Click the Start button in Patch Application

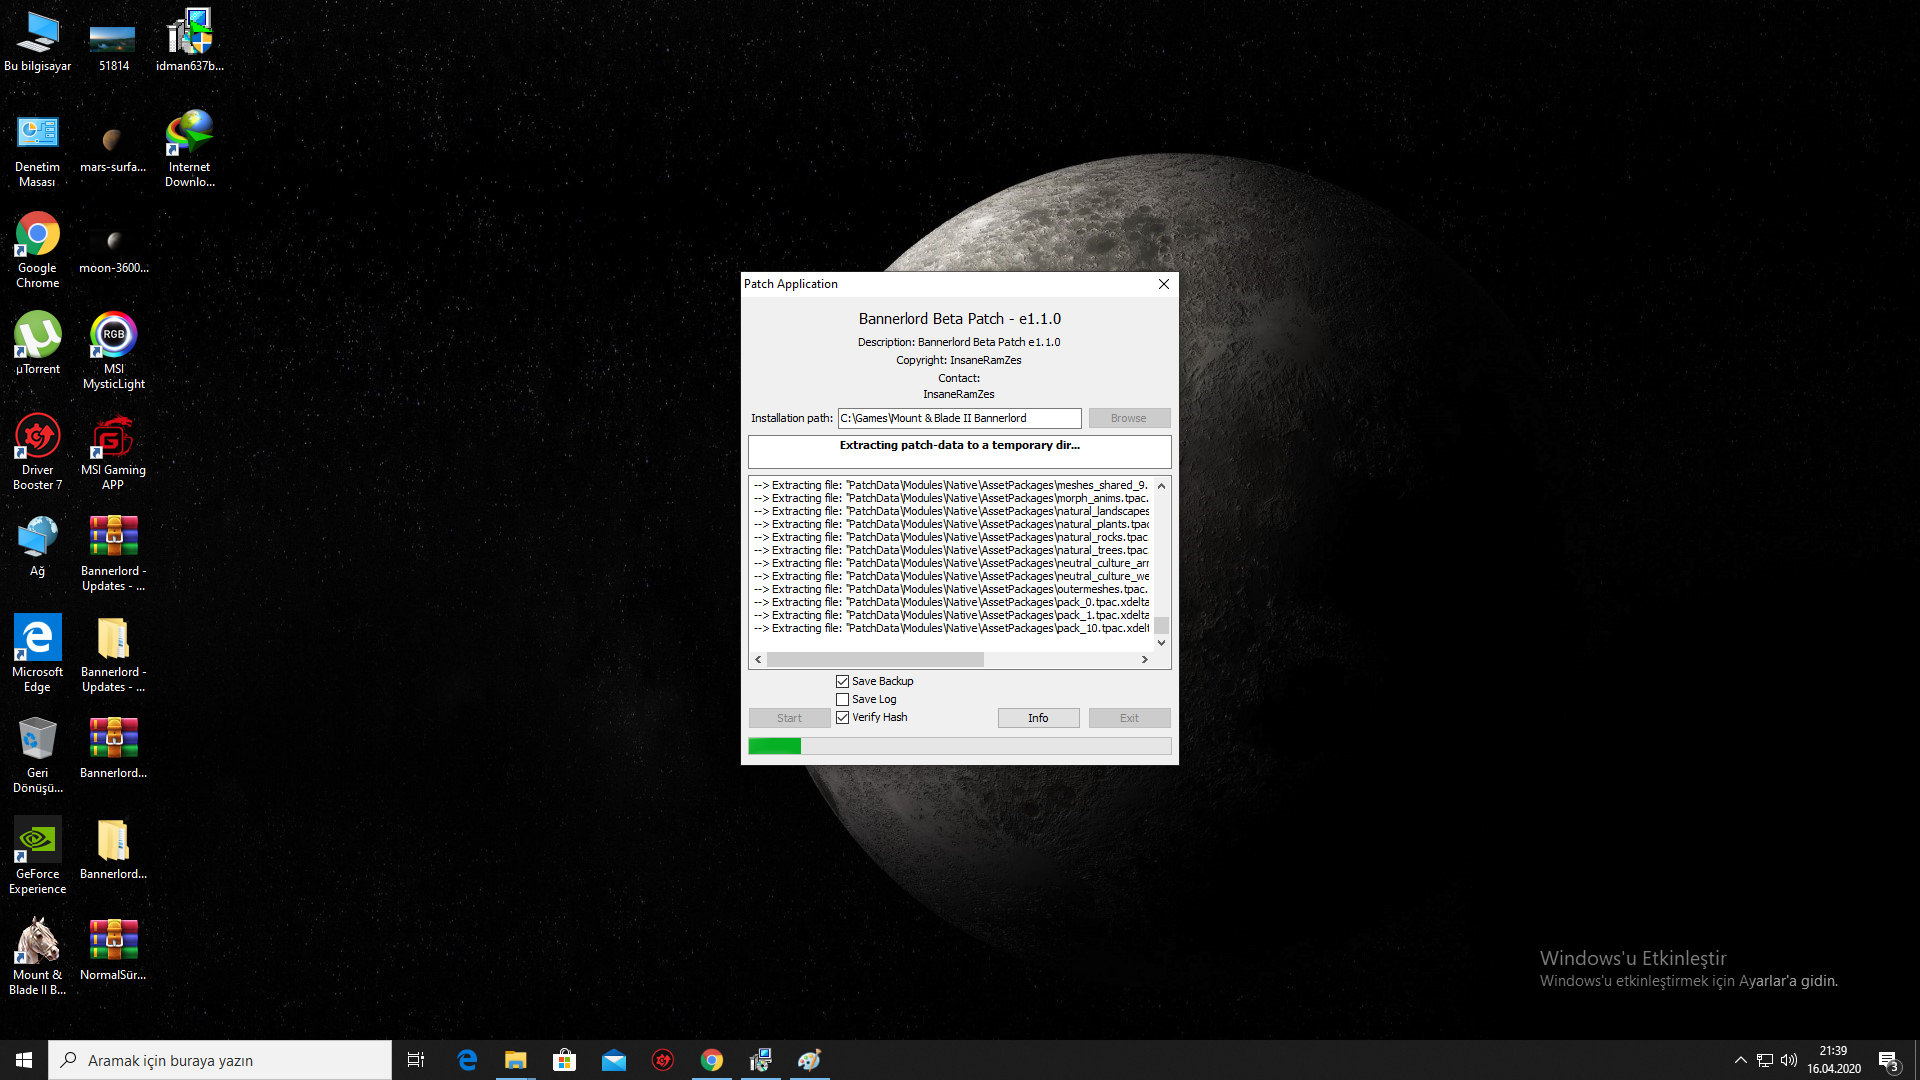[x=789, y=718]
